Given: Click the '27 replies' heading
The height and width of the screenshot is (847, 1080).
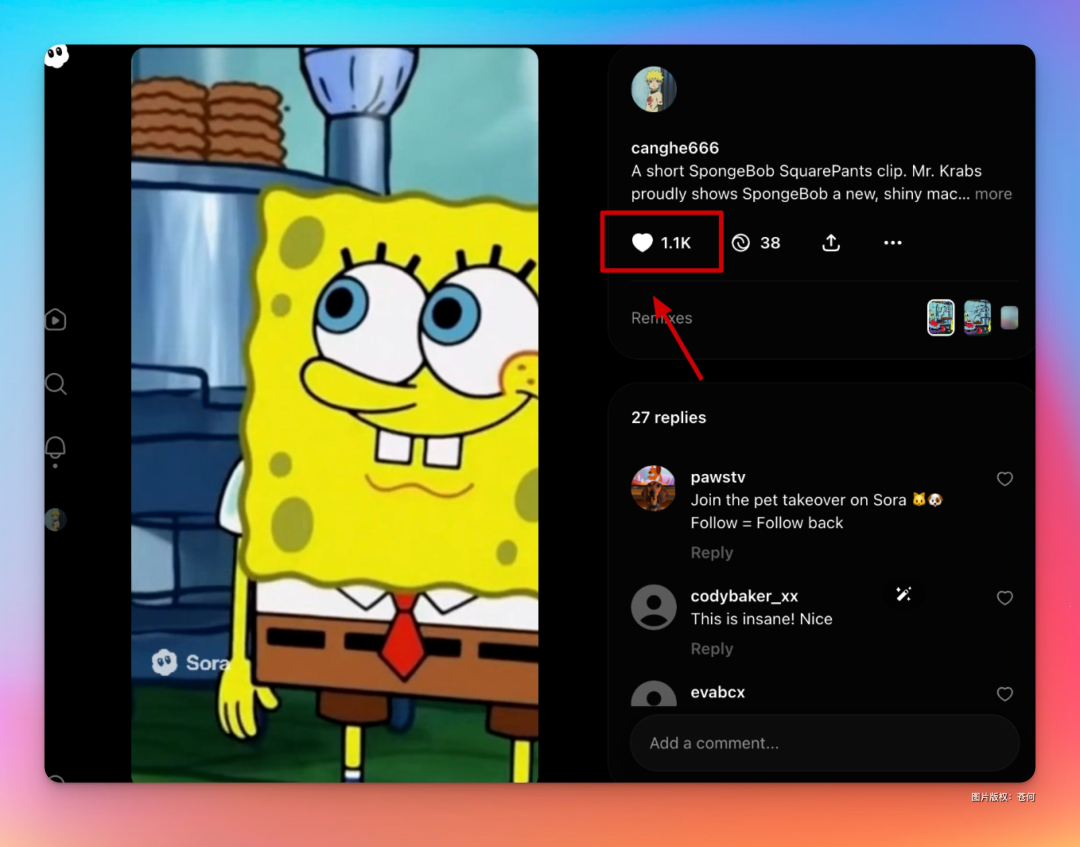Looking at the screenshot, I should 668,417.
